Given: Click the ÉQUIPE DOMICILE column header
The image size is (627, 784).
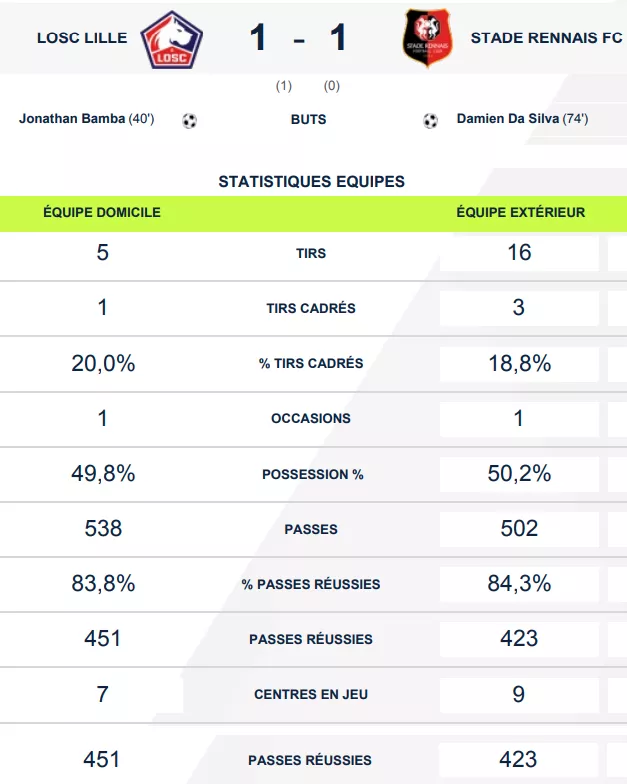Looking at the screenshot, I should click(x=102, y=213).
